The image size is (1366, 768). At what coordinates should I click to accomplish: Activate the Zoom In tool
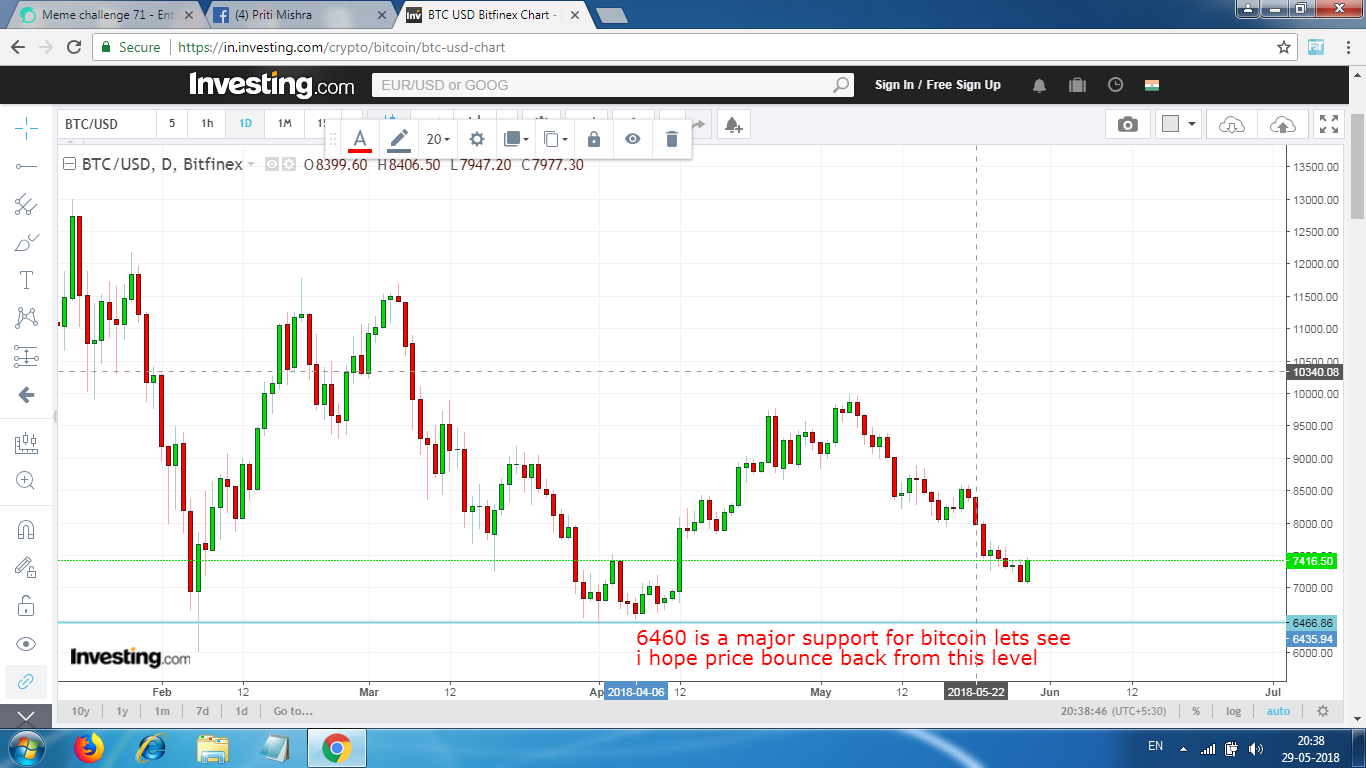click(x=26, y=480)
